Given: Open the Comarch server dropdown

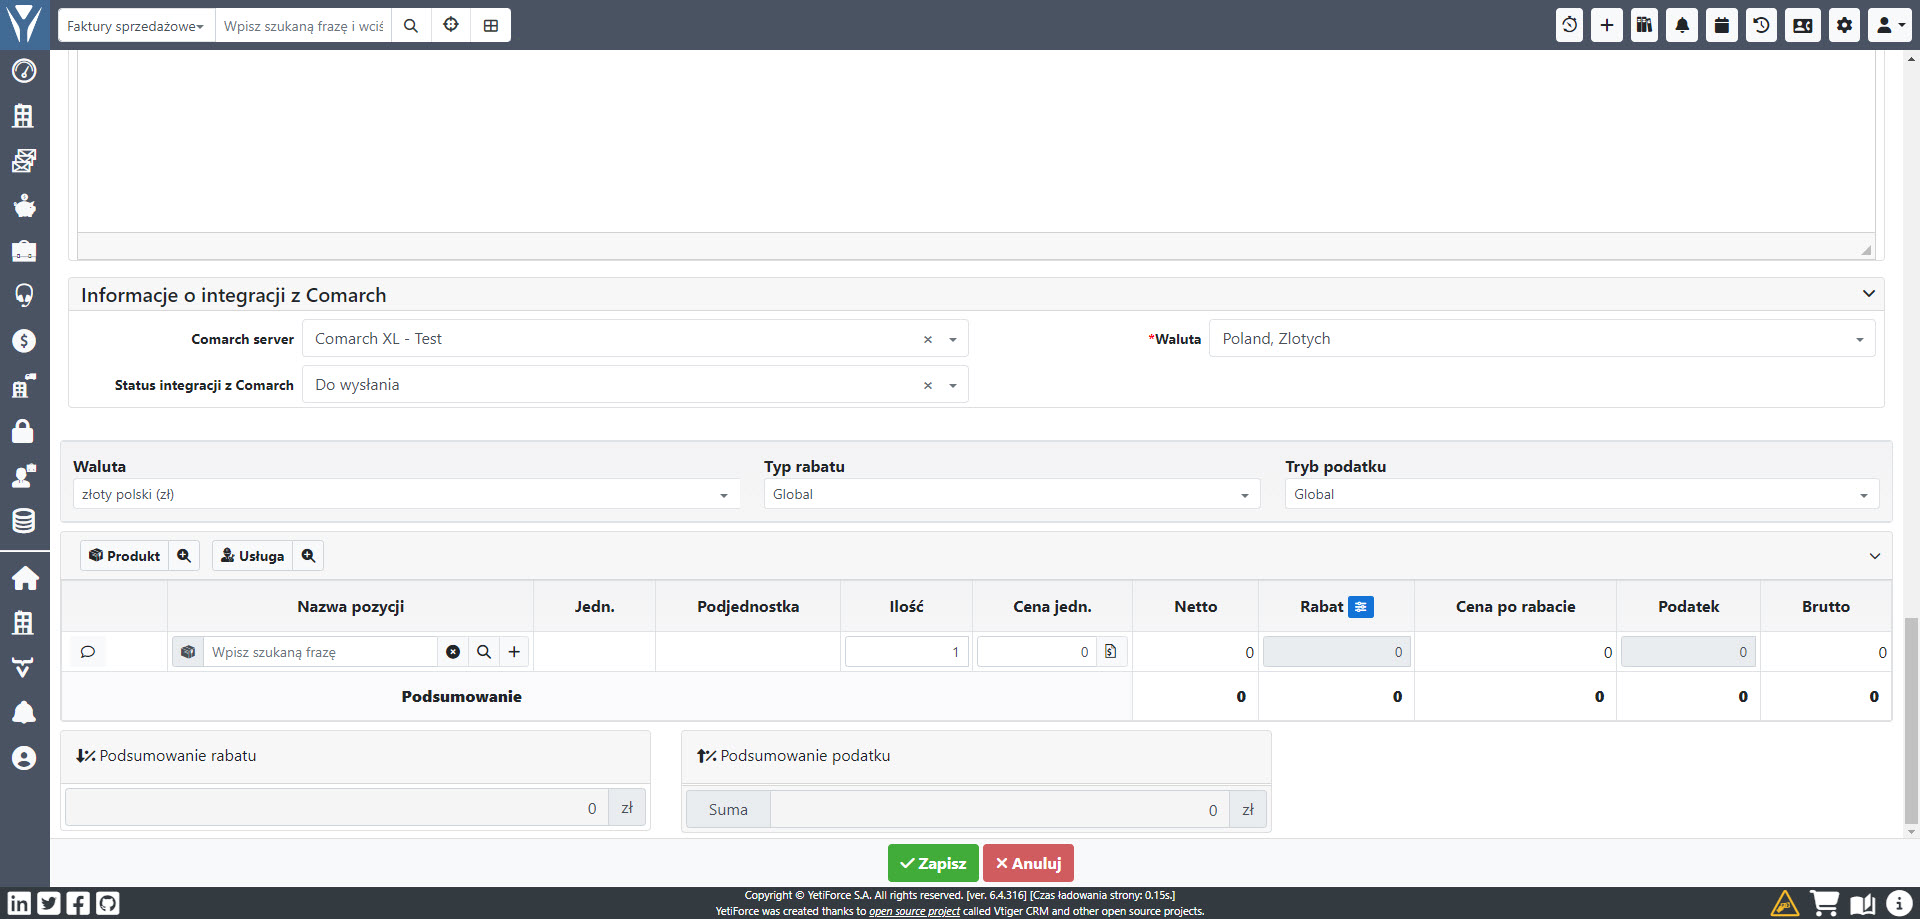Looking at the screenshot, I should [635, 339].
